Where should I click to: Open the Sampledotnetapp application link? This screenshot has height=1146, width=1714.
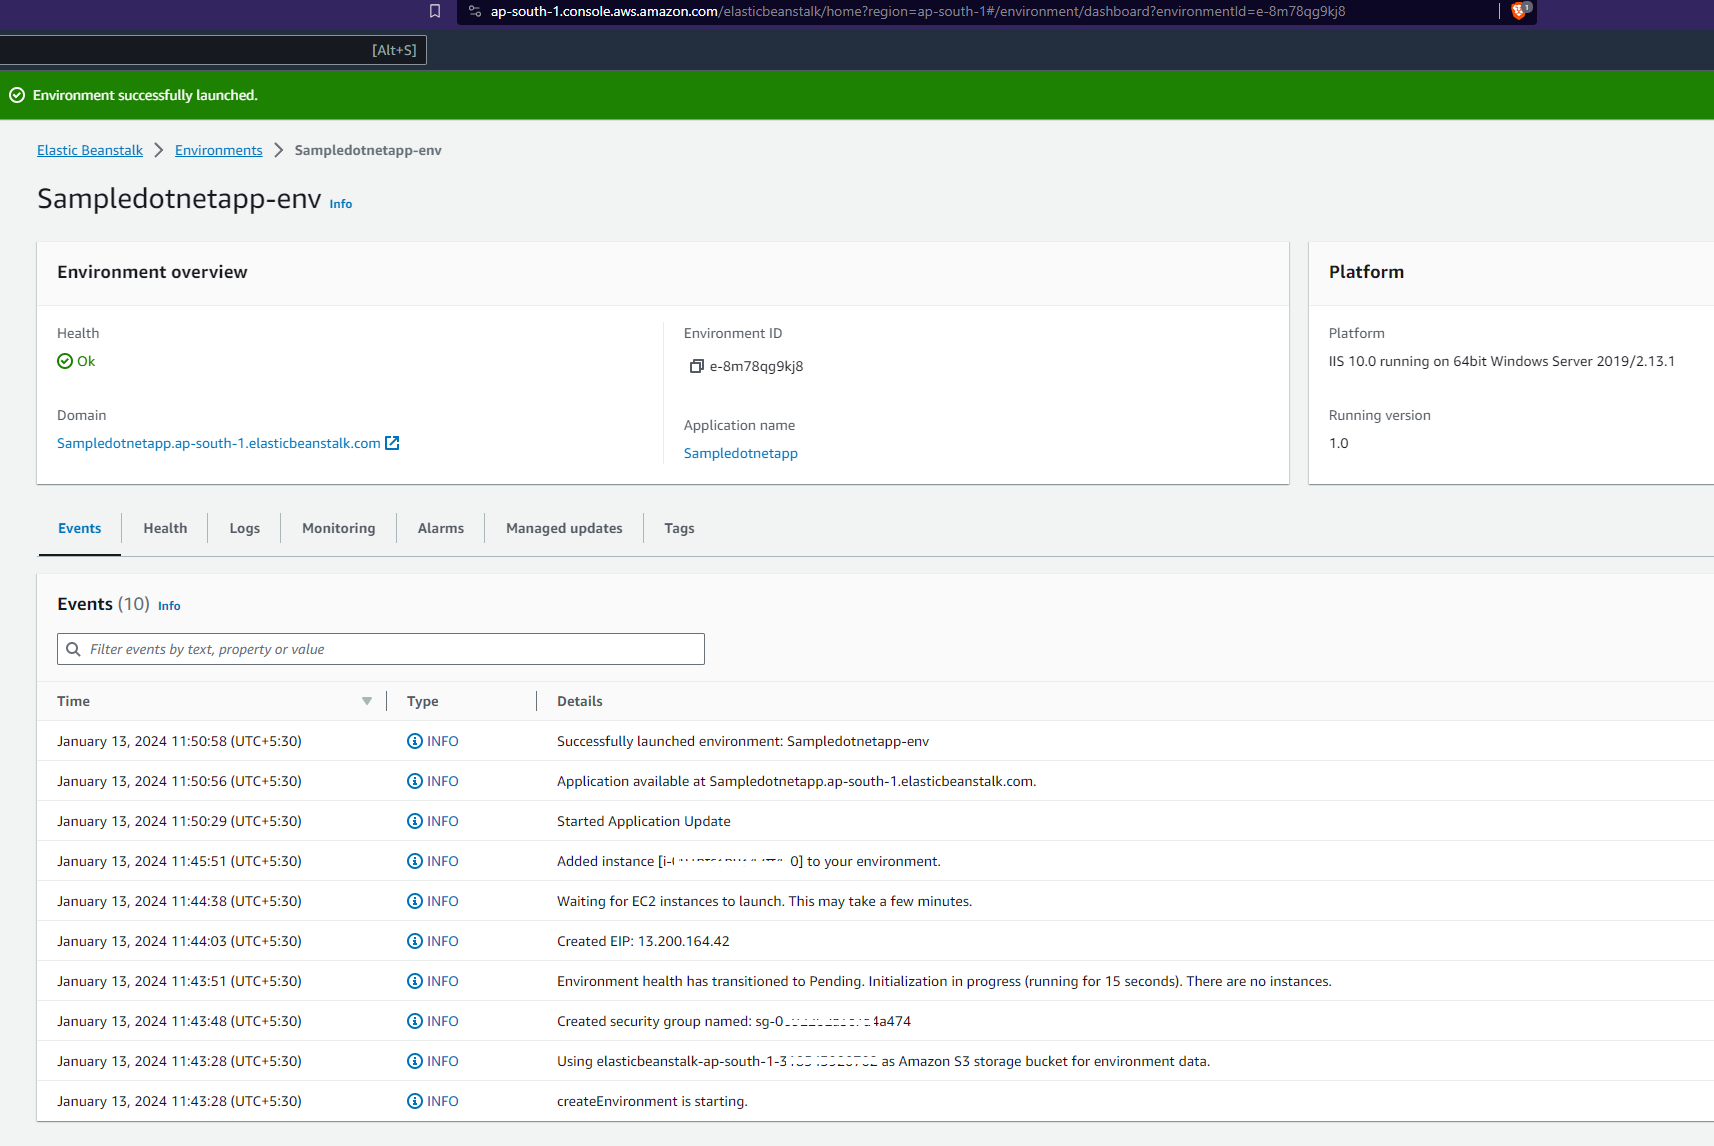[x=740, y=453]
